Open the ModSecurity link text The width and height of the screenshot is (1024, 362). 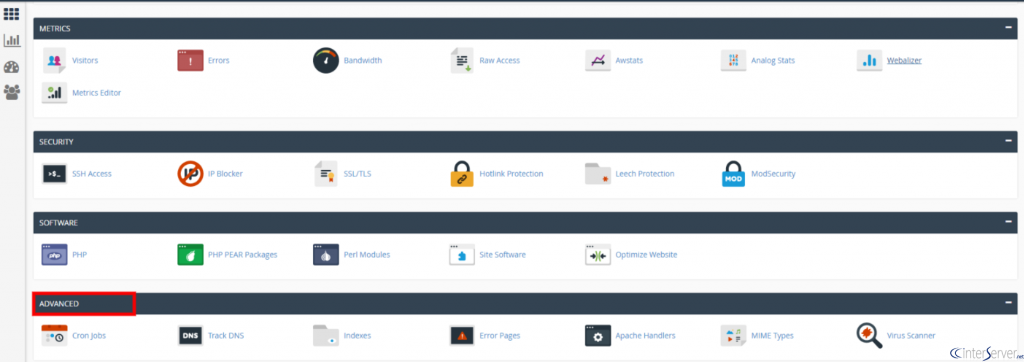coord(773,174)
